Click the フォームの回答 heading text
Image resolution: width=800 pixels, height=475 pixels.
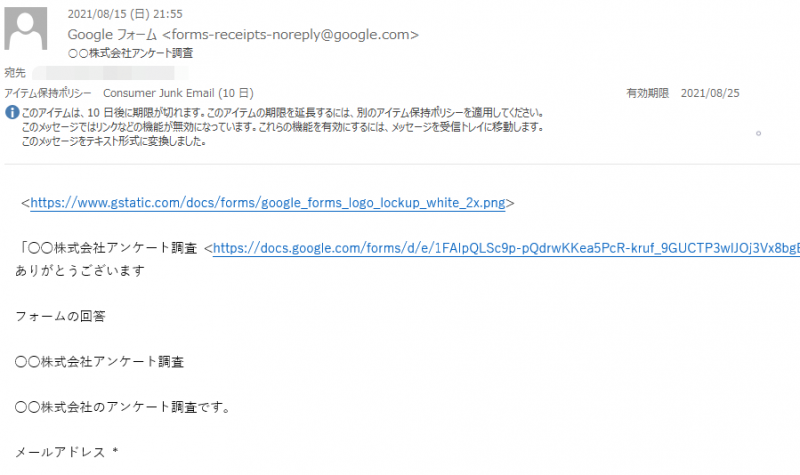[60, 316]
